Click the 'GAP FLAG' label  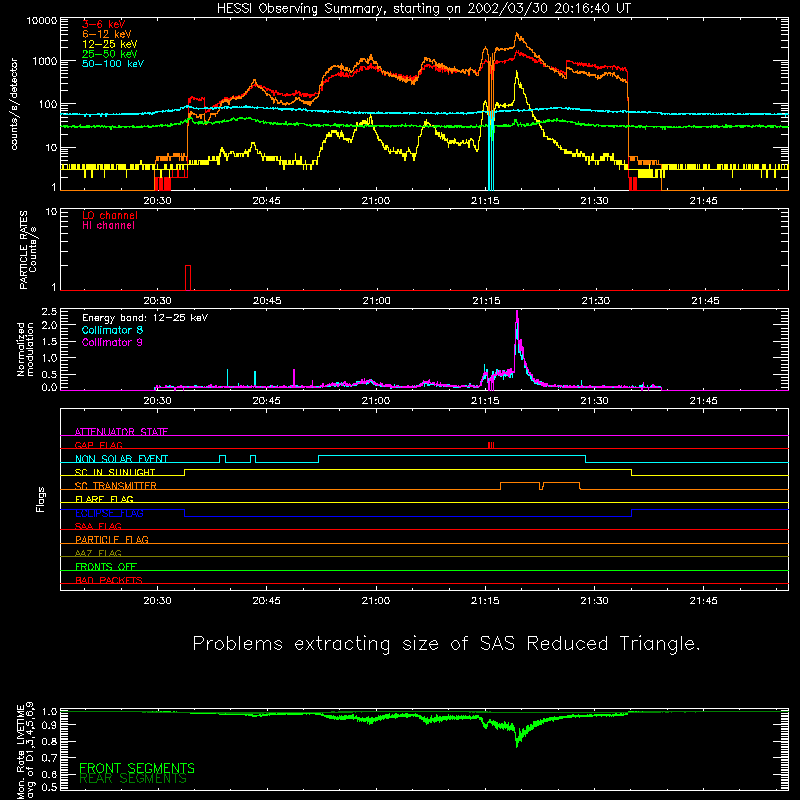point(98,445)
